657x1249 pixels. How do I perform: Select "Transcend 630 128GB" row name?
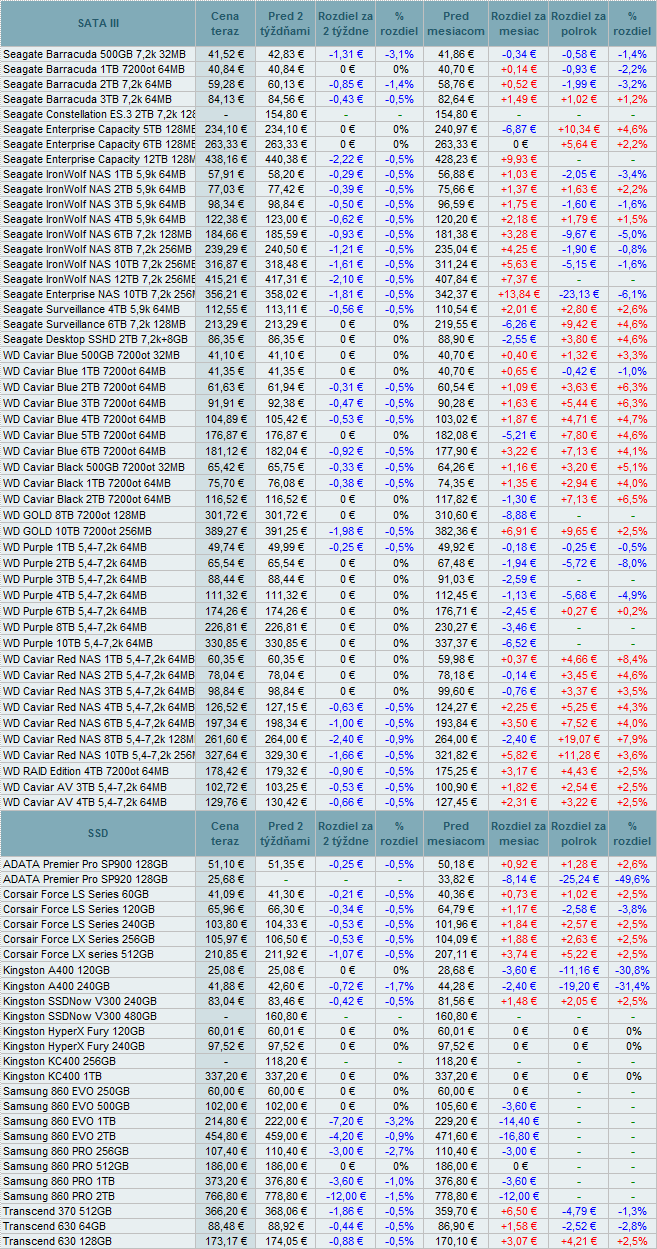click(57, 1241)
